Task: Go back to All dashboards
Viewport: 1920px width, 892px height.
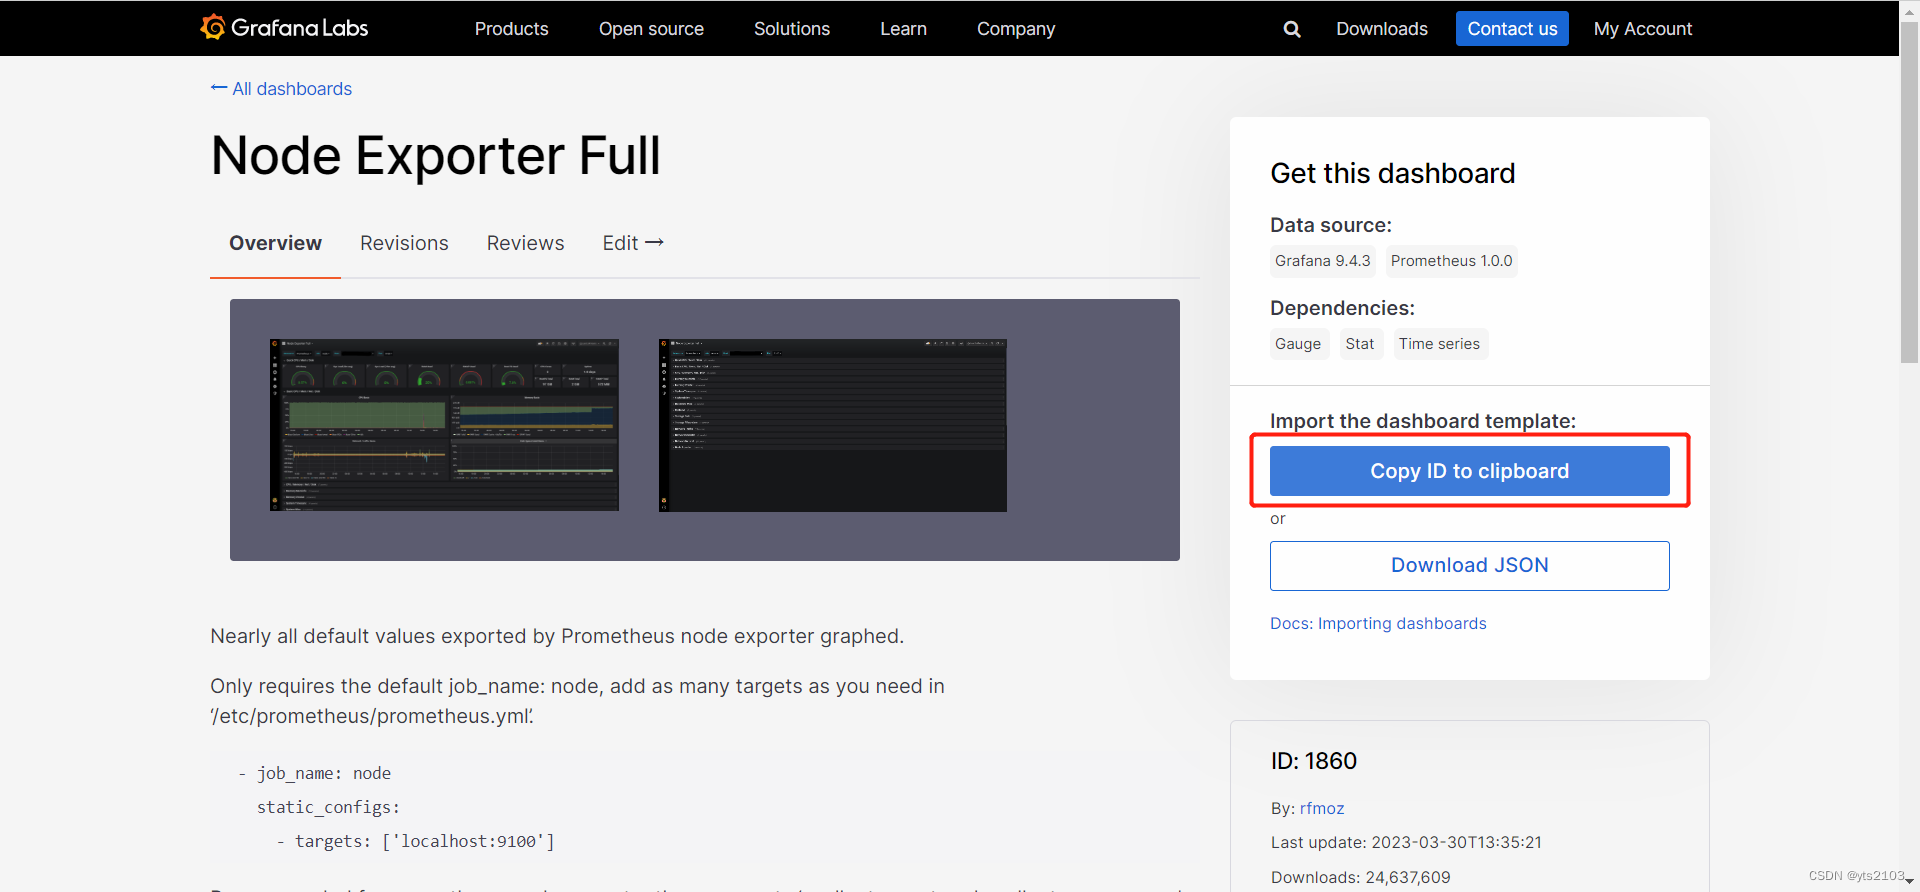Action: (x=281, y=89)
